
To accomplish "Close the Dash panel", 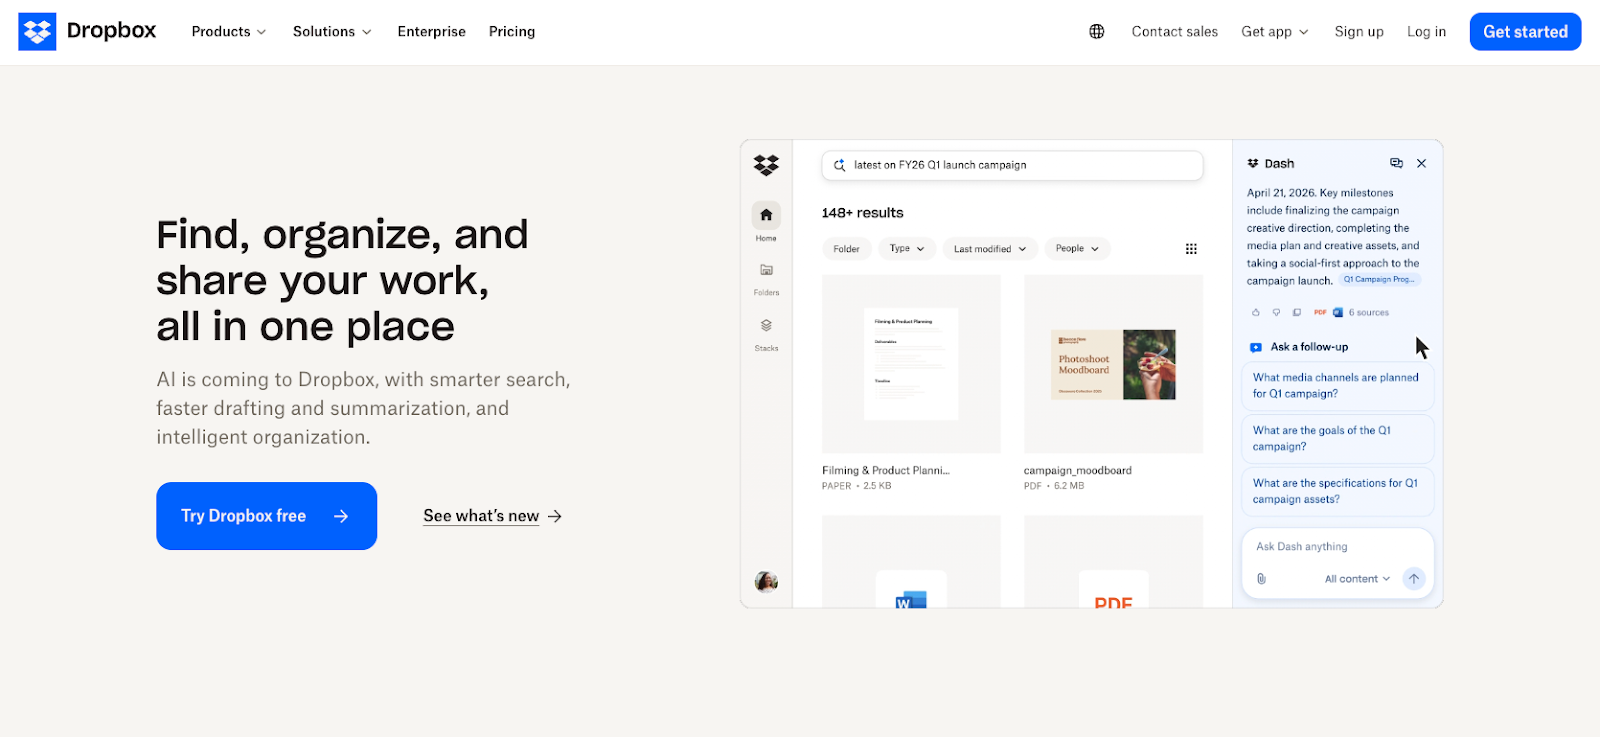I will [x=1421, y=163].
